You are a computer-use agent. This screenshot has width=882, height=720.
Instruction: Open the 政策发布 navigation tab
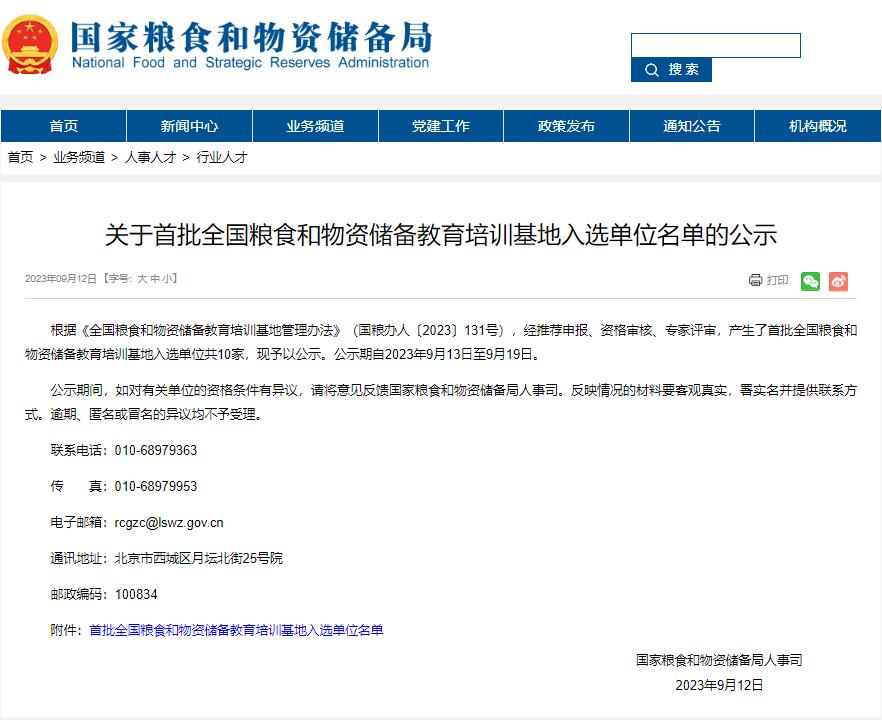click(566, 126)
